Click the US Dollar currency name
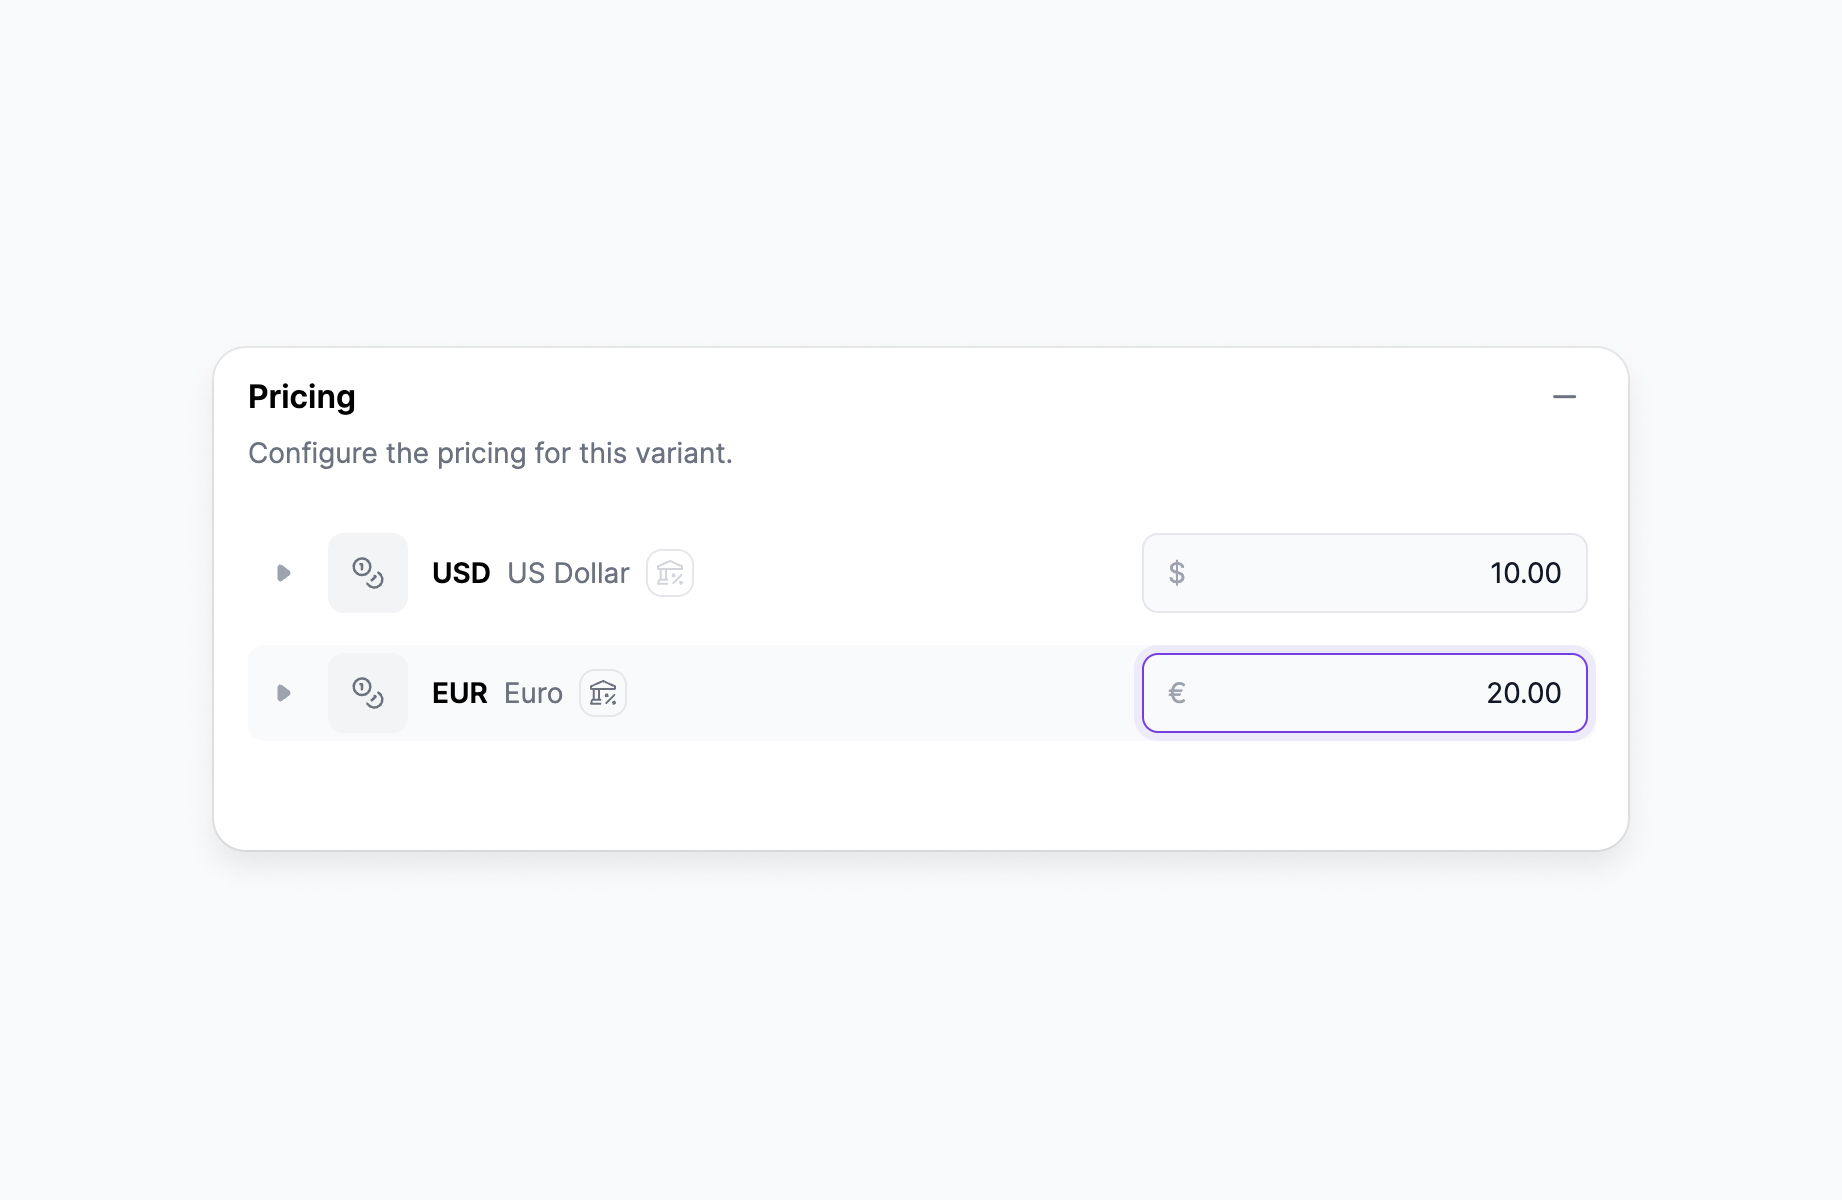This screenshot has height=1200, width=1842. pyautogui.click(x=568, y=573)
